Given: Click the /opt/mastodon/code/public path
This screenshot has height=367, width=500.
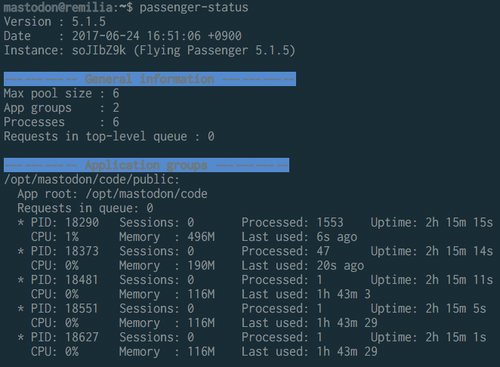Looking at the screenshot, I should [92, 180].
